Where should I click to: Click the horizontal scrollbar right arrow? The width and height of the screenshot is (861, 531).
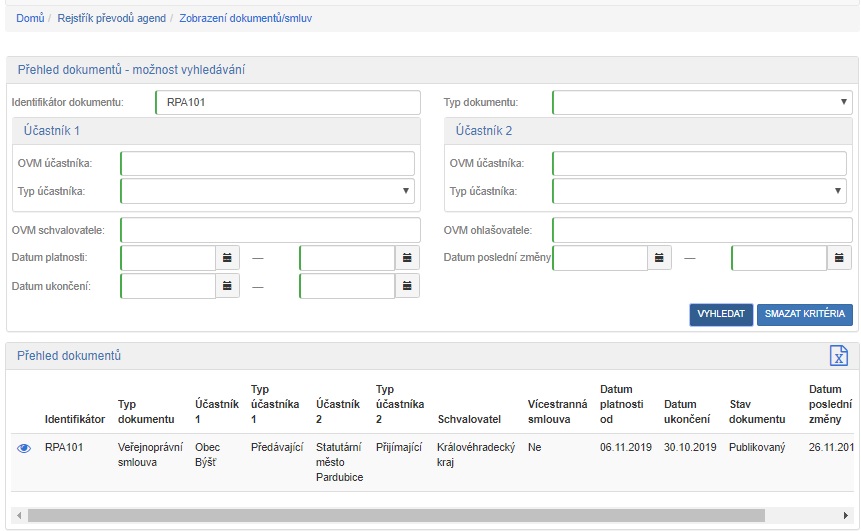[x=846, y=515]
